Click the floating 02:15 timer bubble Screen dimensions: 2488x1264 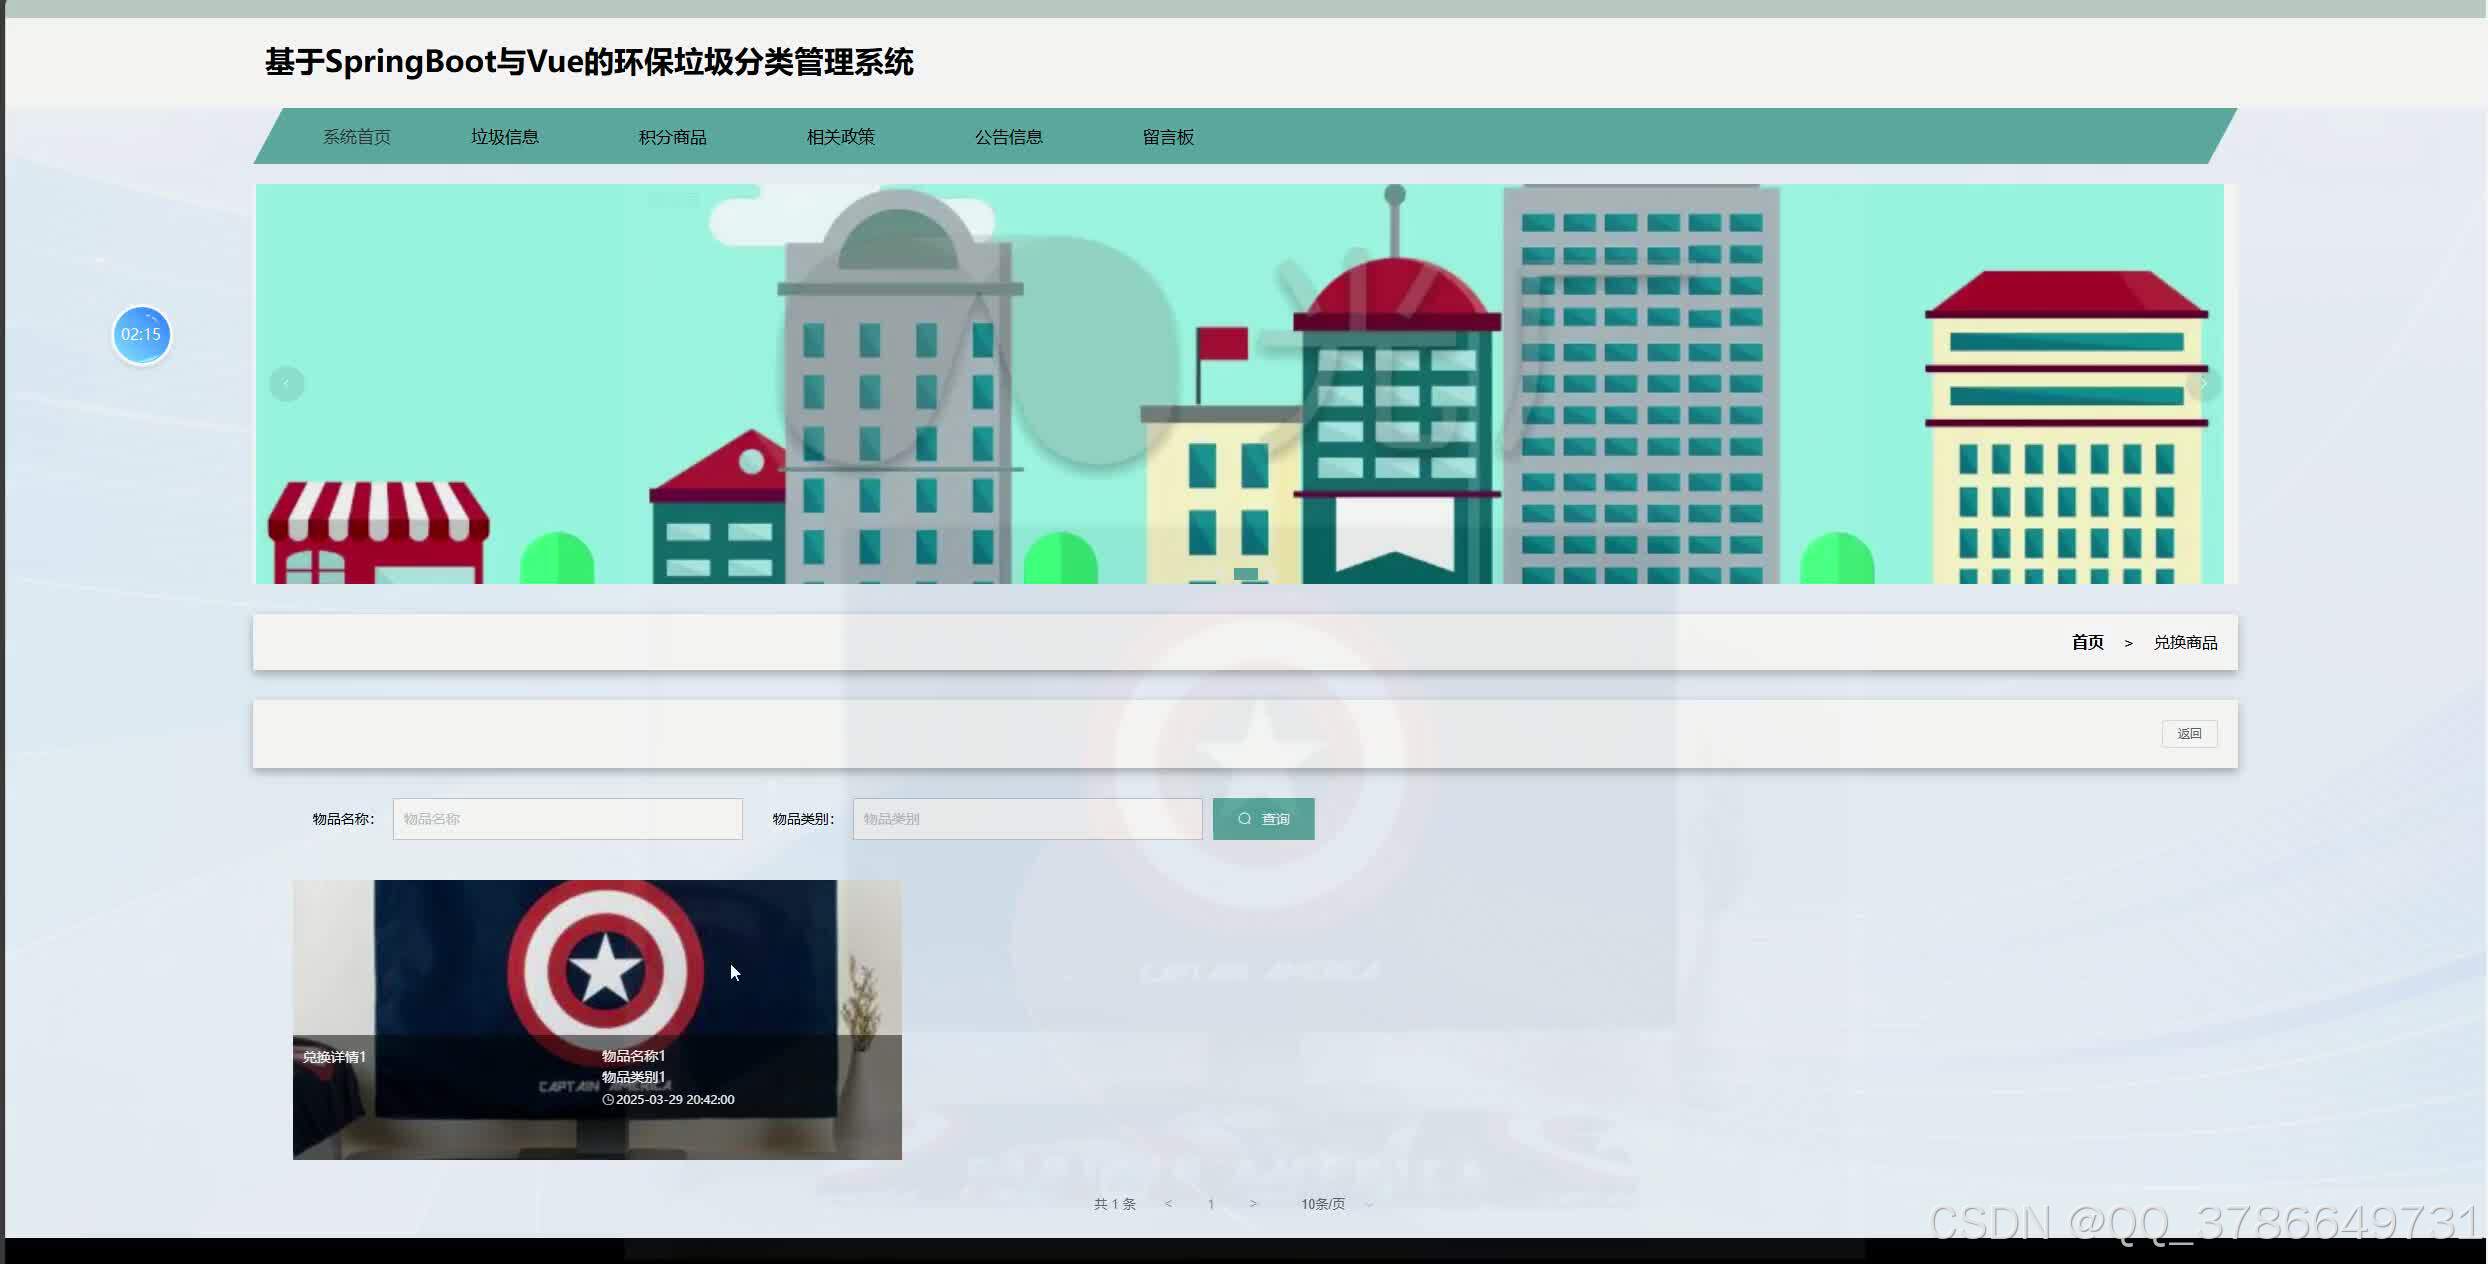(x=141, y=334)
